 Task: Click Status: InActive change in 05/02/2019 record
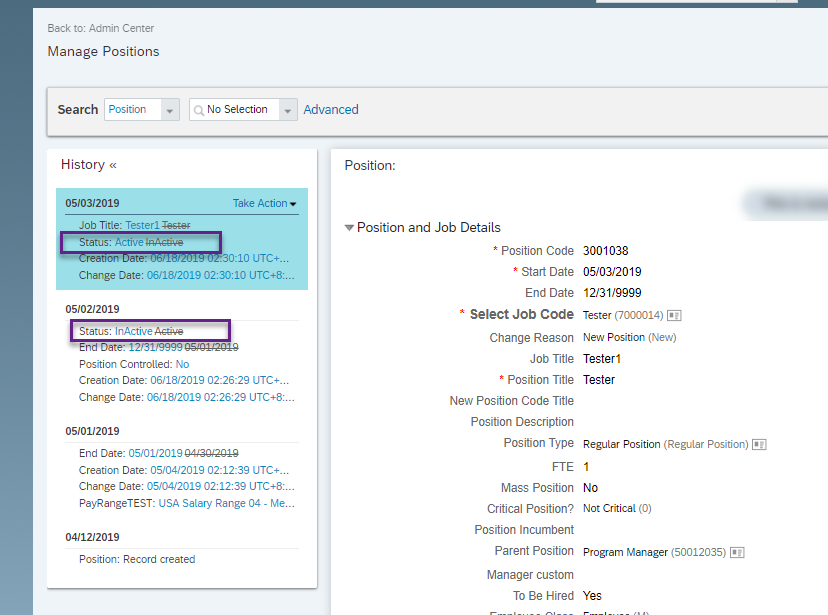click(x=131, y=332)
